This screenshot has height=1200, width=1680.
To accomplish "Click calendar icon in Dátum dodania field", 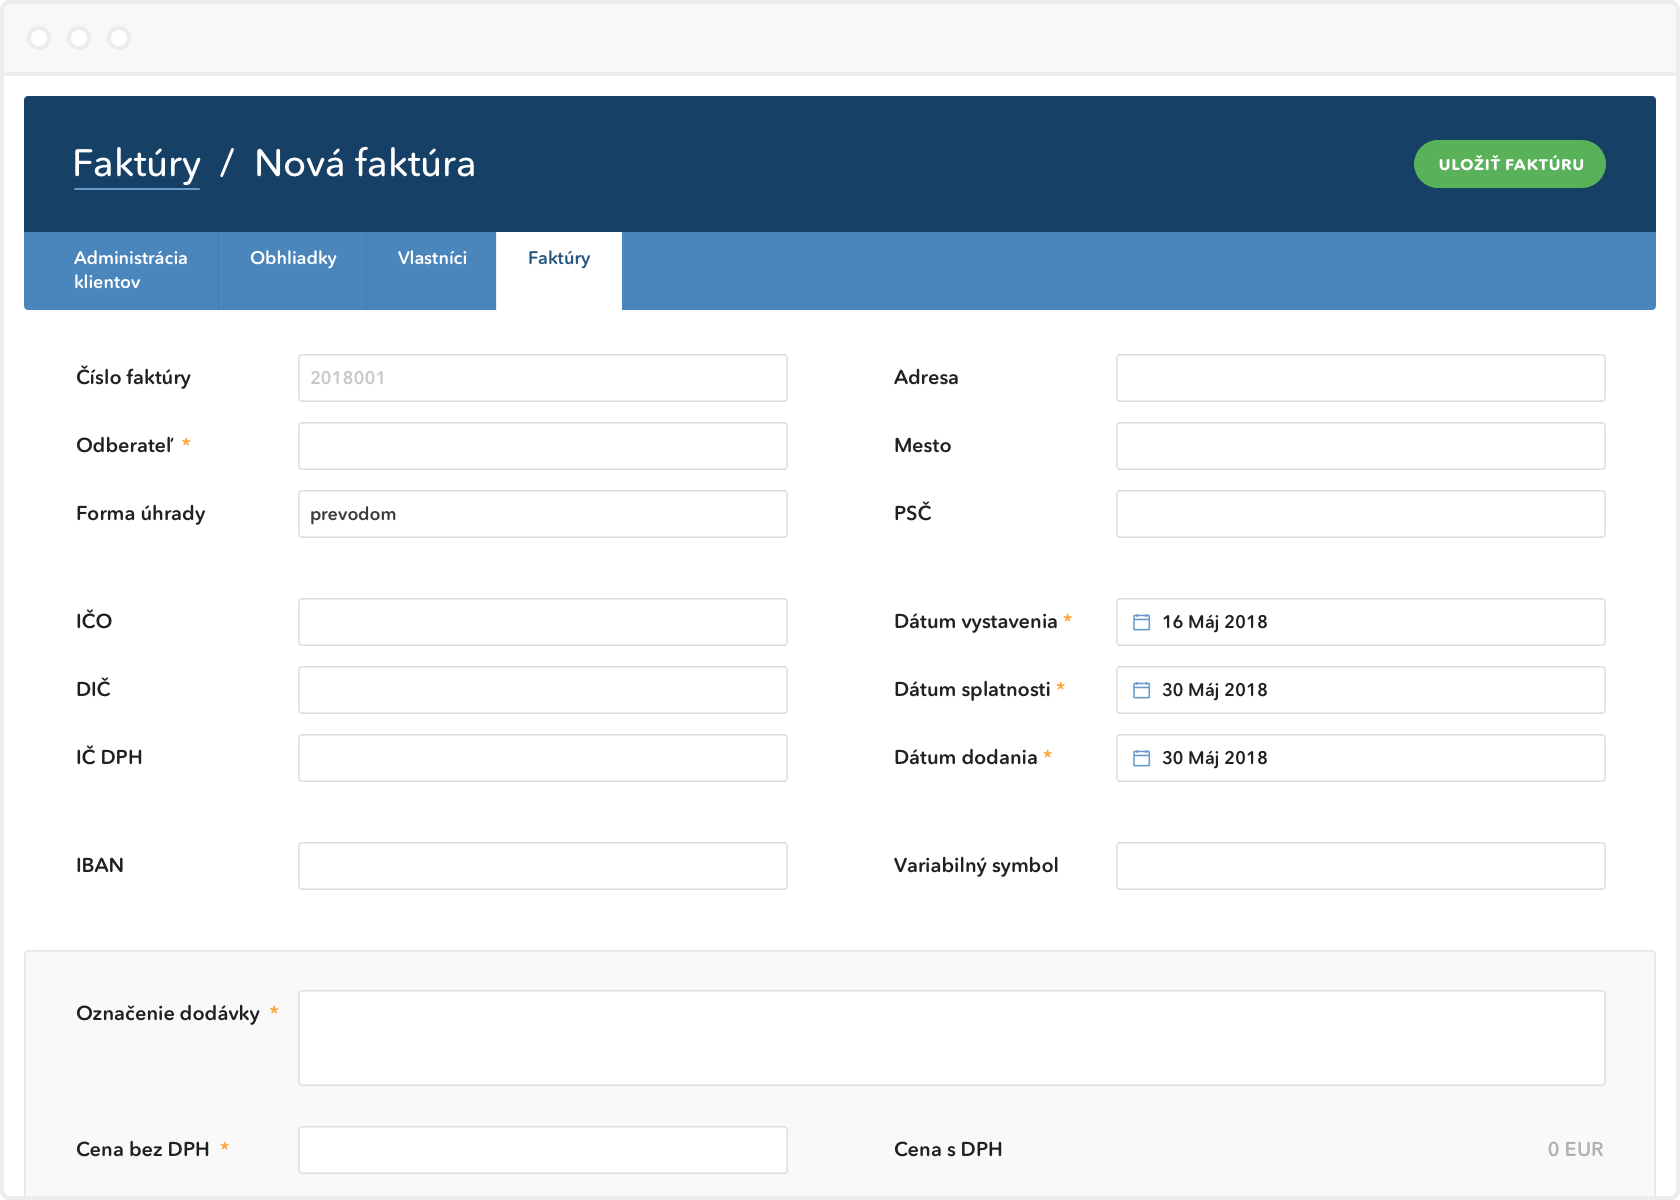I will pyautogui.click(x=1141, y=758).
